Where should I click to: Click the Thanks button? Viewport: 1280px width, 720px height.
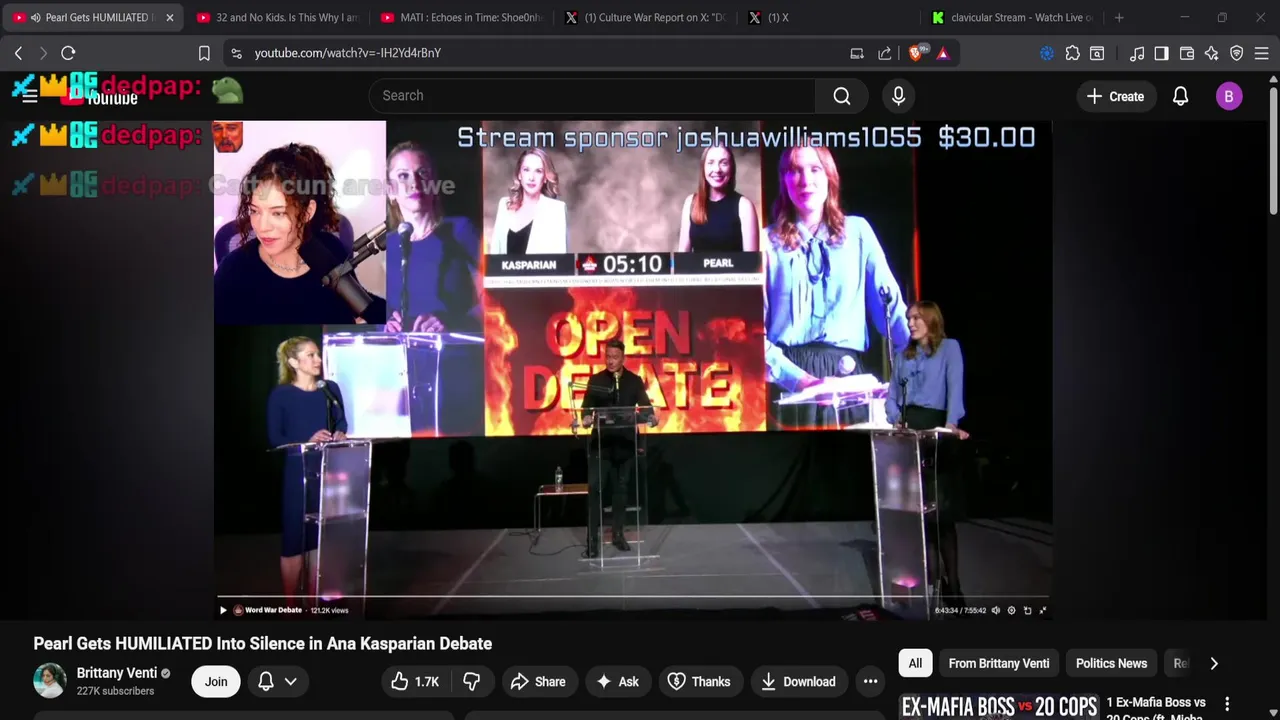point(700,681)
